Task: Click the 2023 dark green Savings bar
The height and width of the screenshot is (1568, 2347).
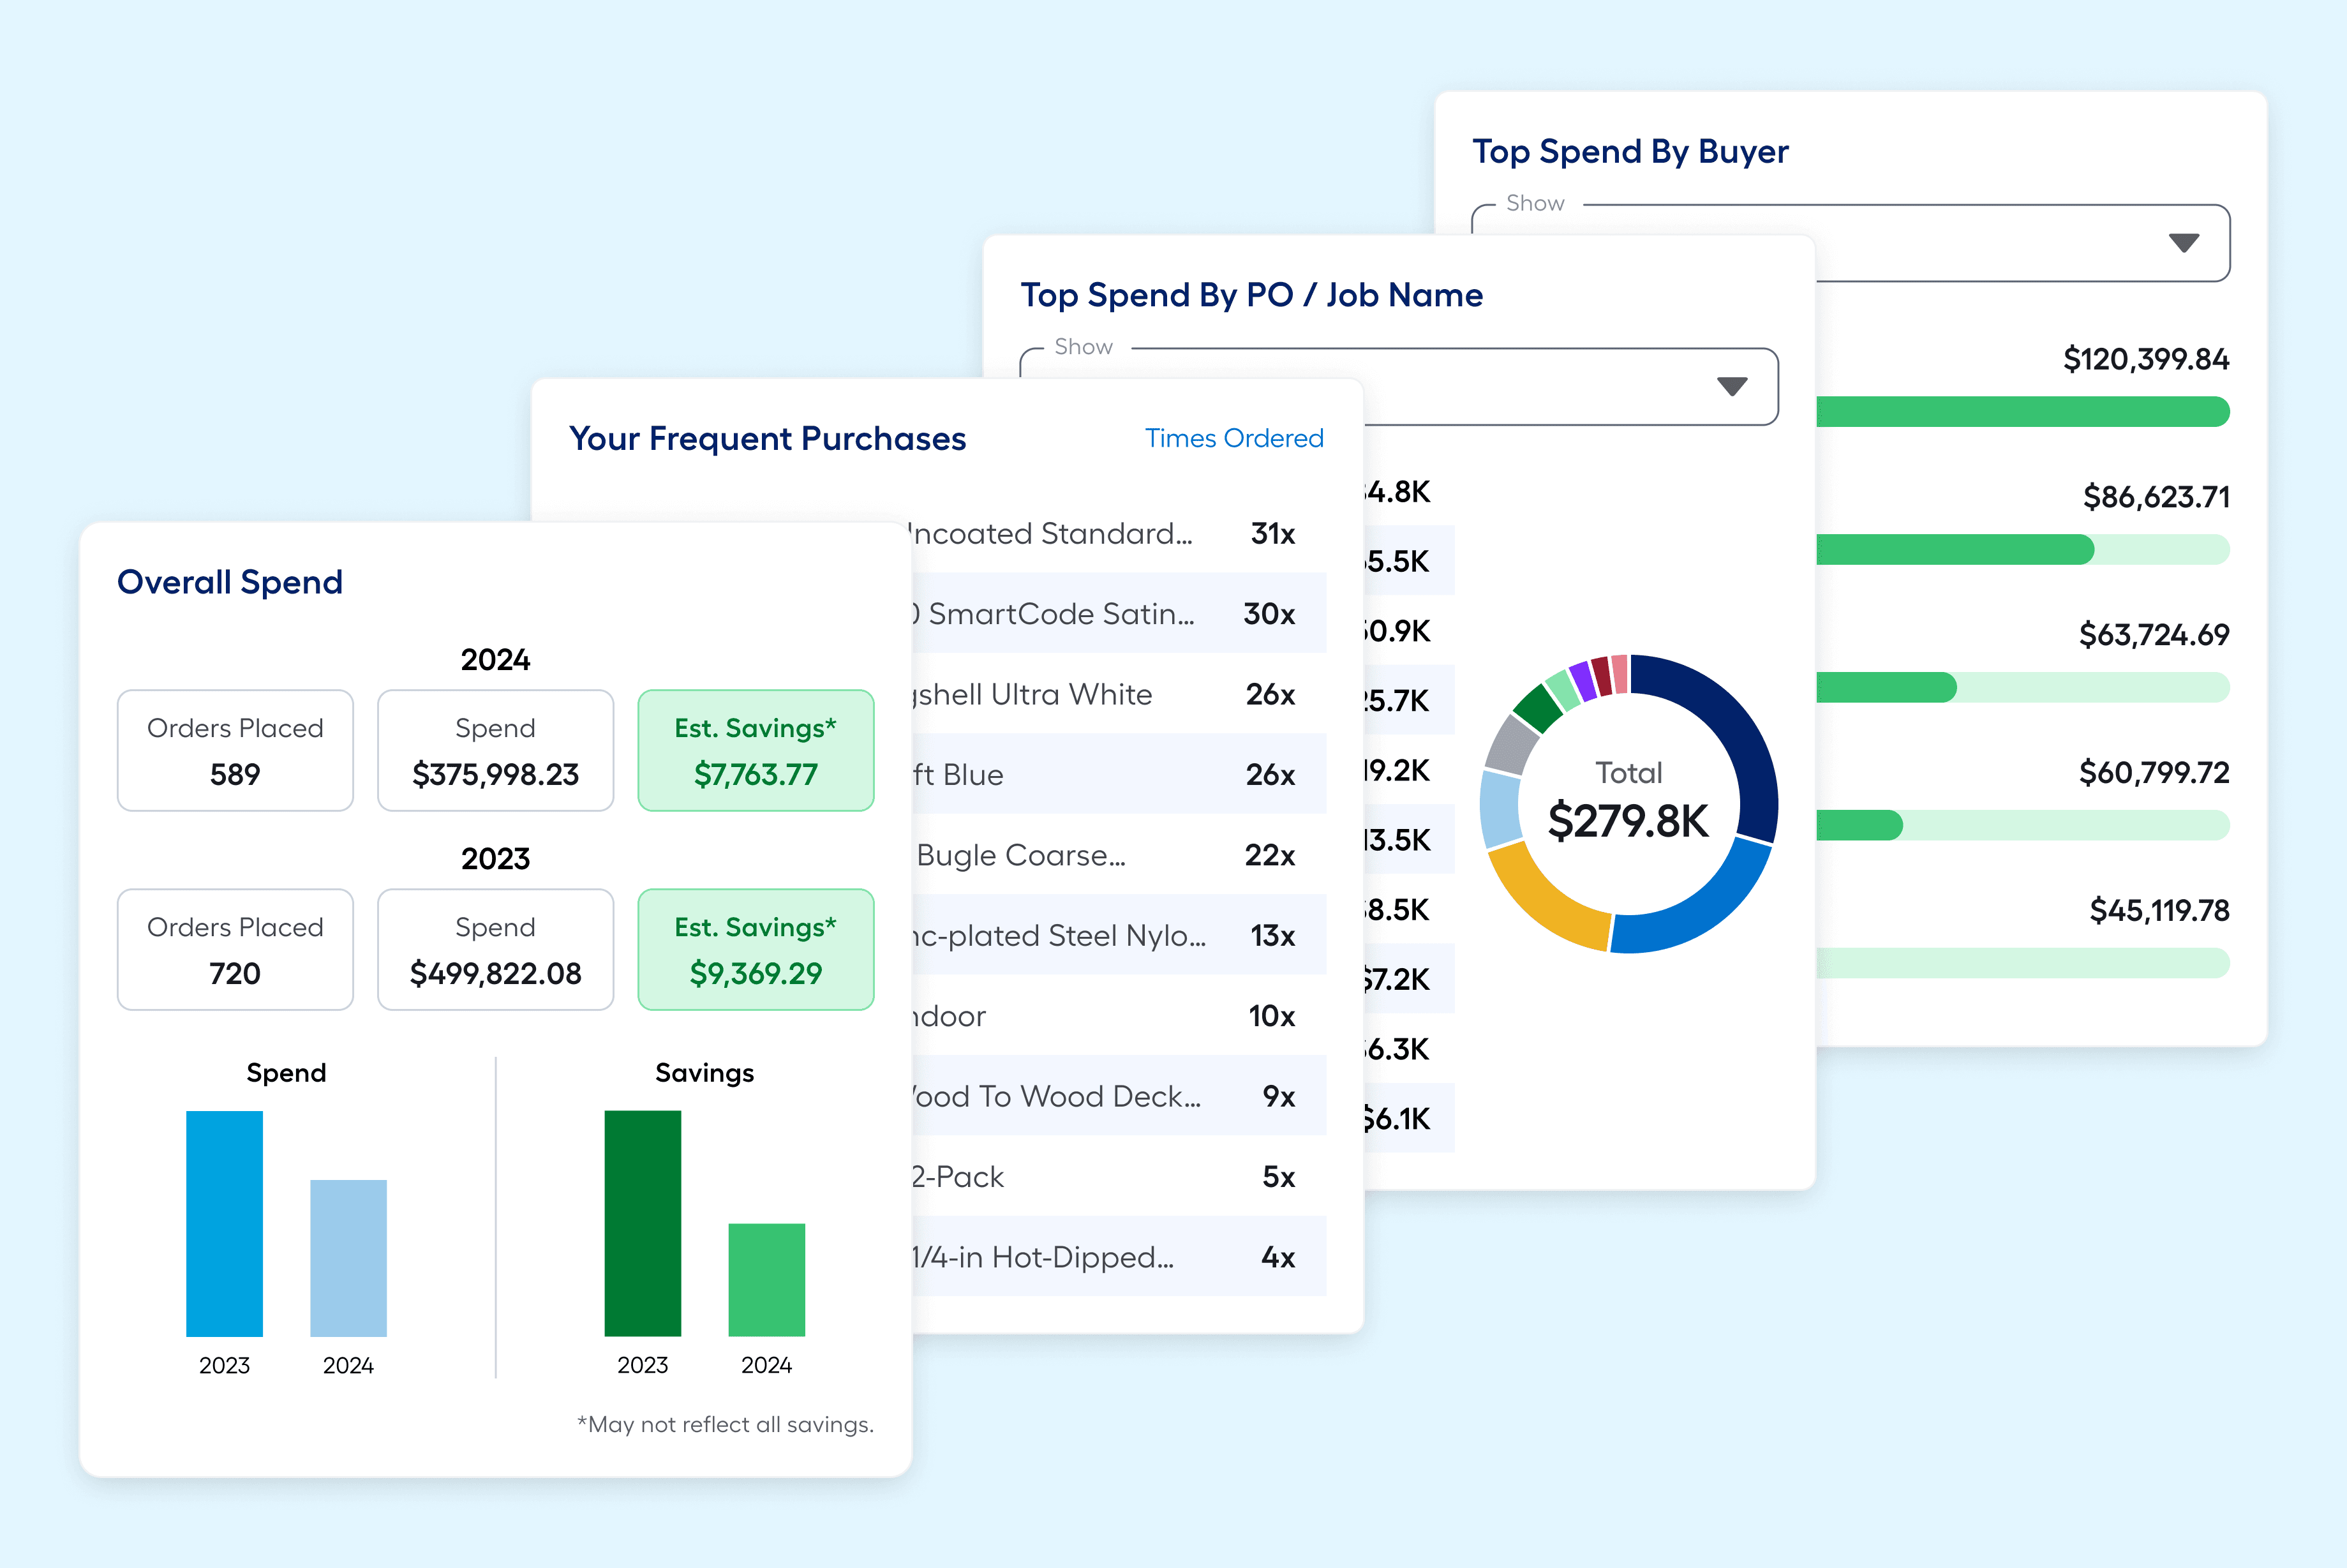Action: tap(642, 1223)
